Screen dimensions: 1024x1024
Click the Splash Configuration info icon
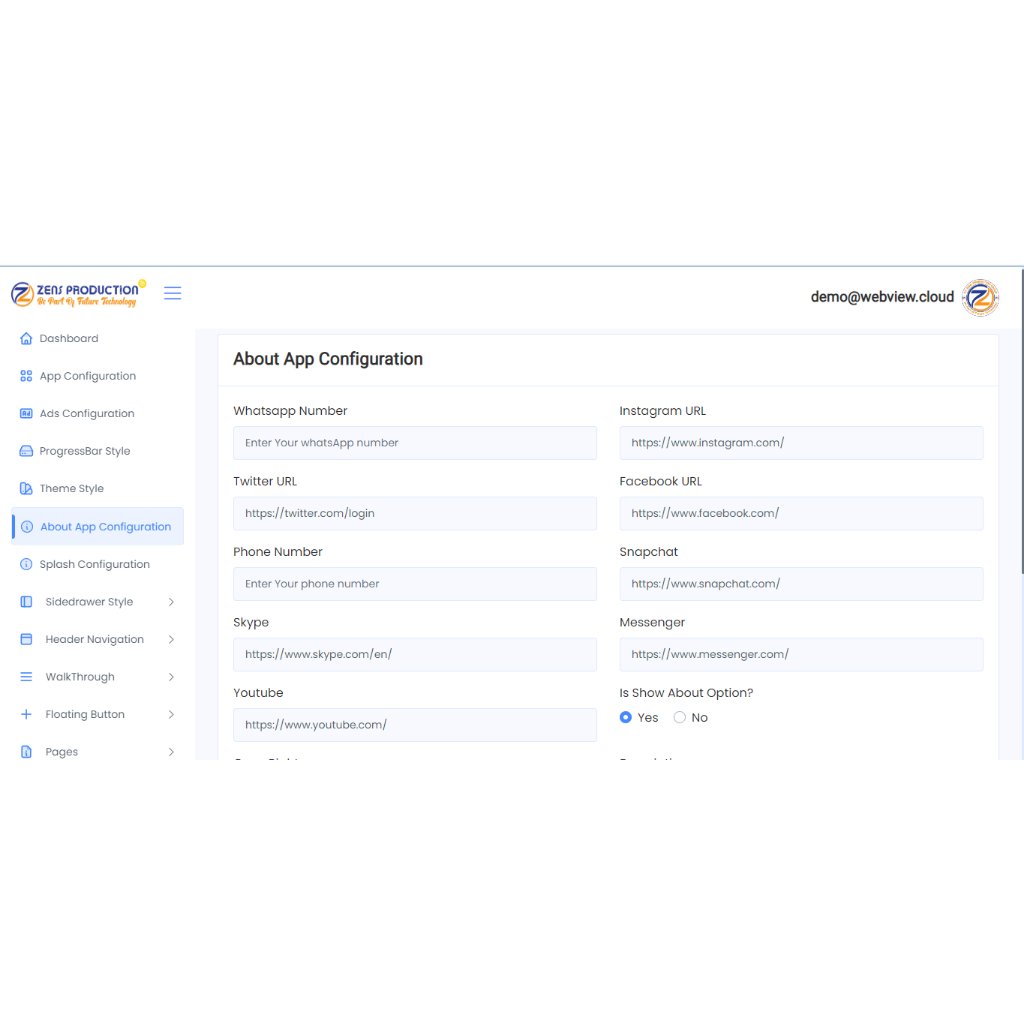pos(27,565)
